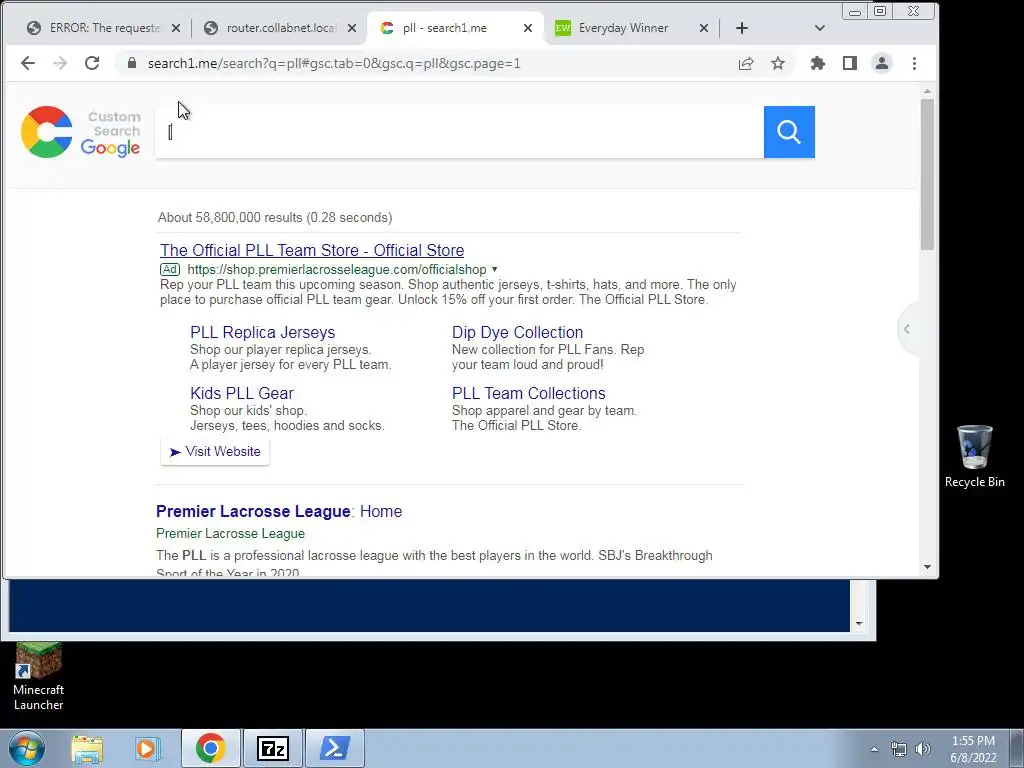Open 7-Zip from the taskbar

click(x=272, y=748)
